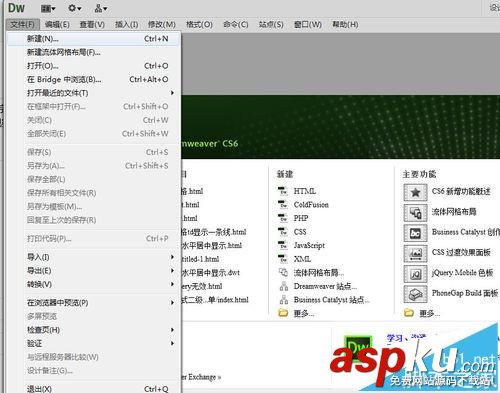Create a new ColdFusion document link
500x393 pixels.
pyautogui.click(x=311, y=204)
